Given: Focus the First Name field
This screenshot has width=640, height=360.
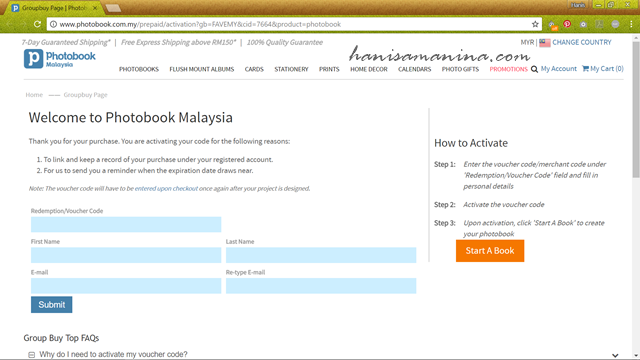Looking at the screenshot, I should (x=126, y=255).
